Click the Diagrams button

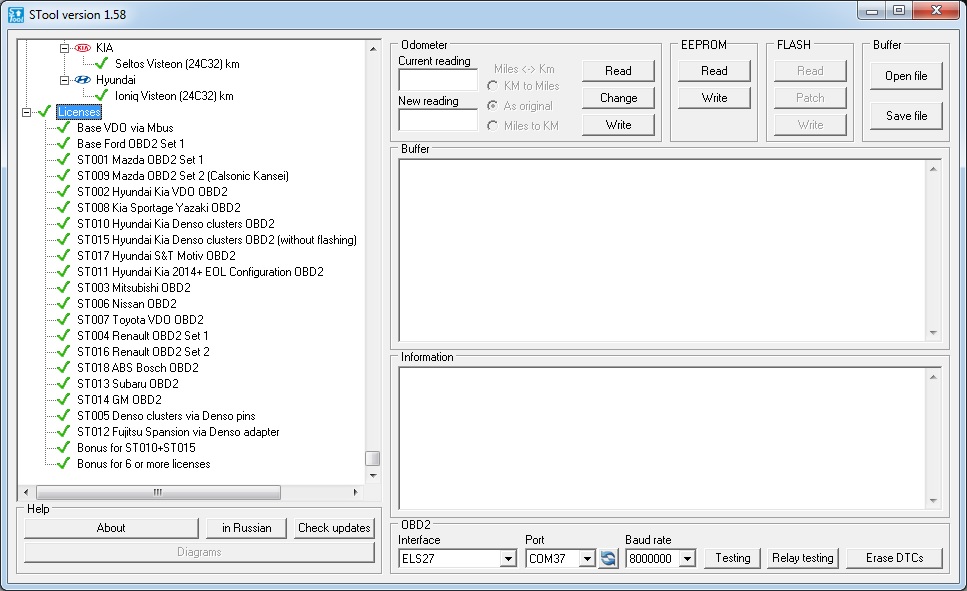tap(199, 552)
